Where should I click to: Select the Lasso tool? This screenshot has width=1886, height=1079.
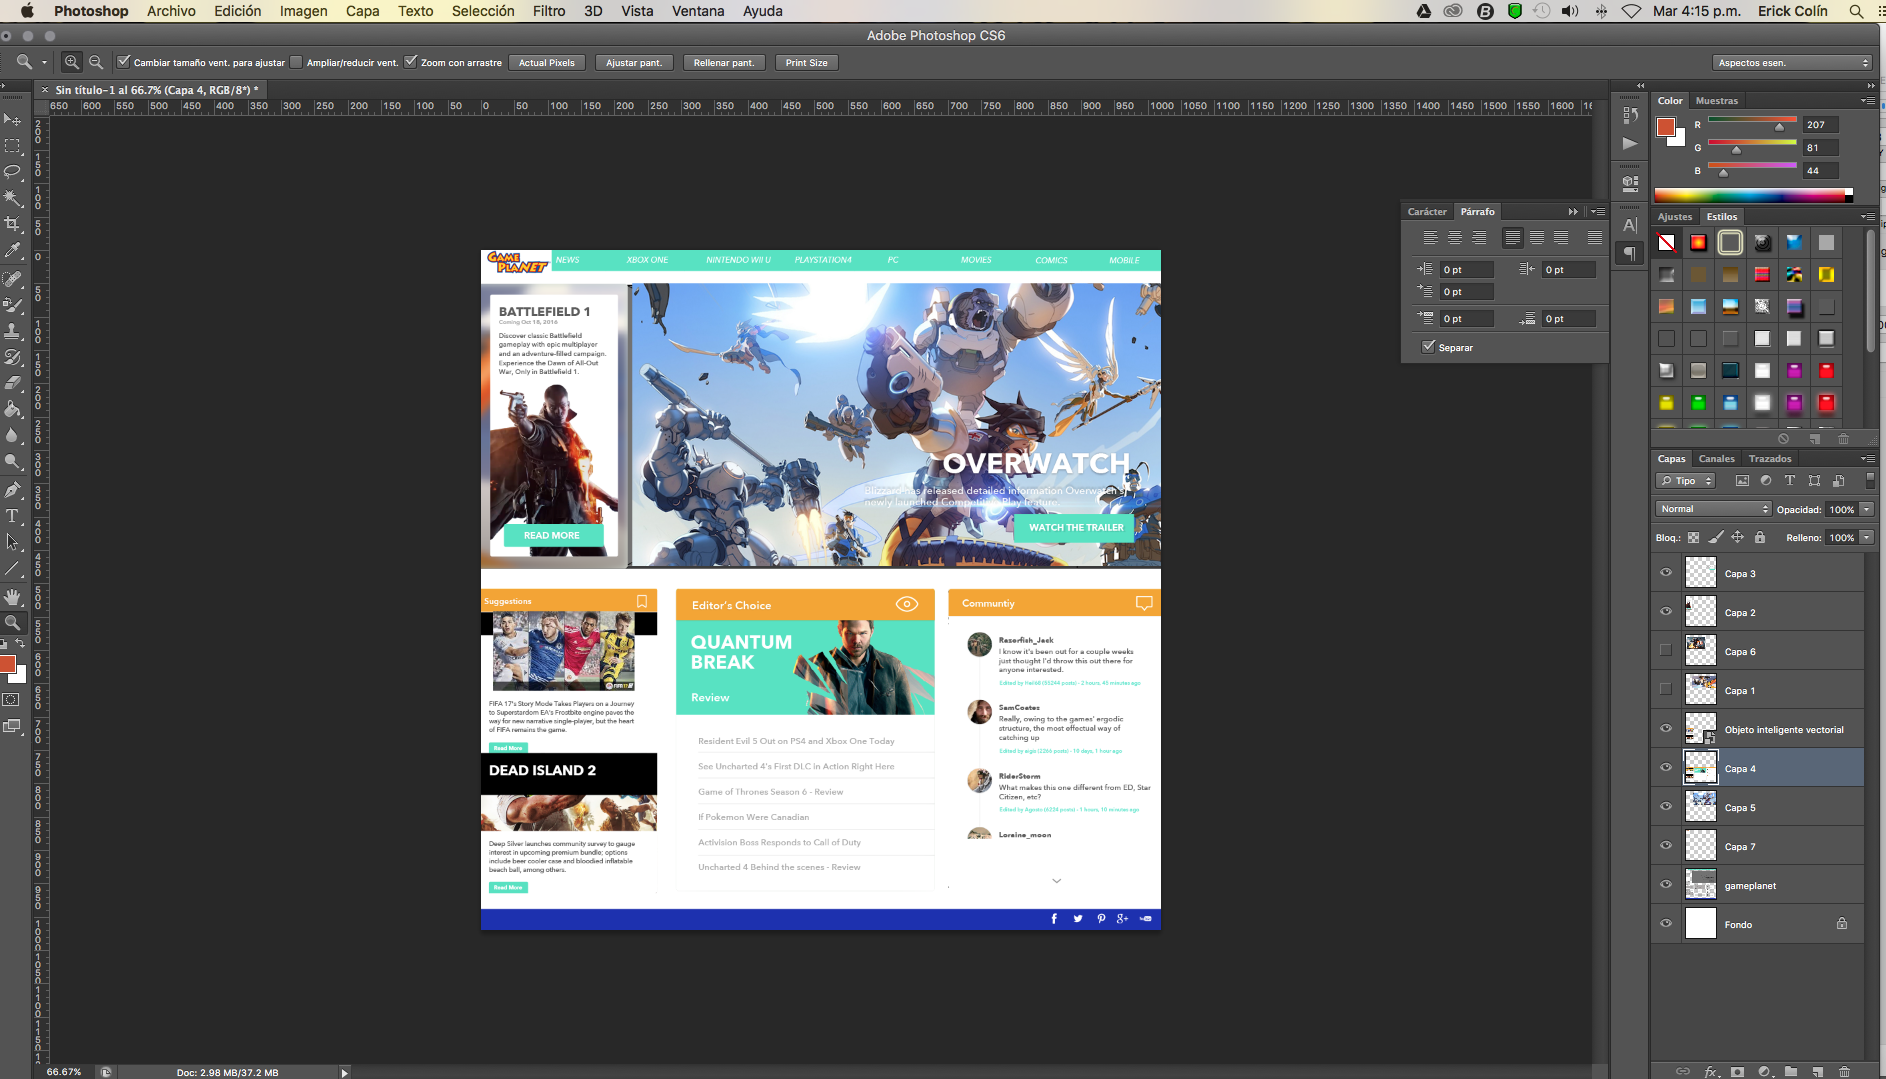pyautogui.click(x=13, y=172)
